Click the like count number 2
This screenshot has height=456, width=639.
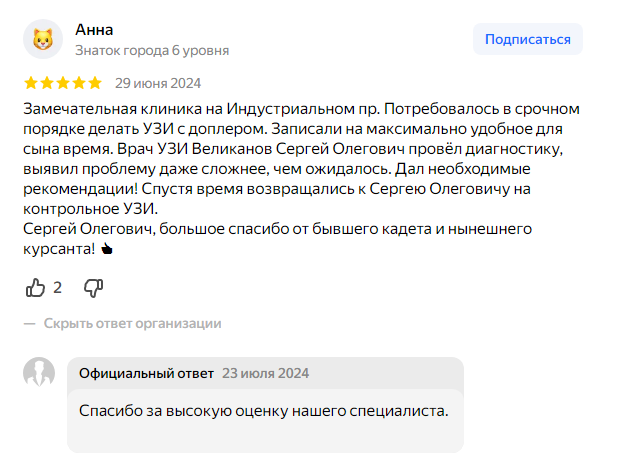[58, 288]
